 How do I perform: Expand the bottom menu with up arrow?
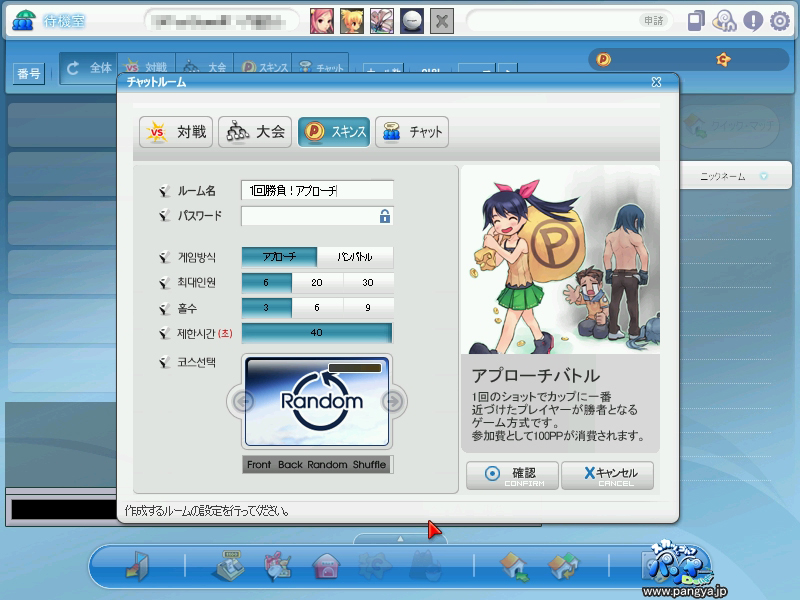click(401, 539)
